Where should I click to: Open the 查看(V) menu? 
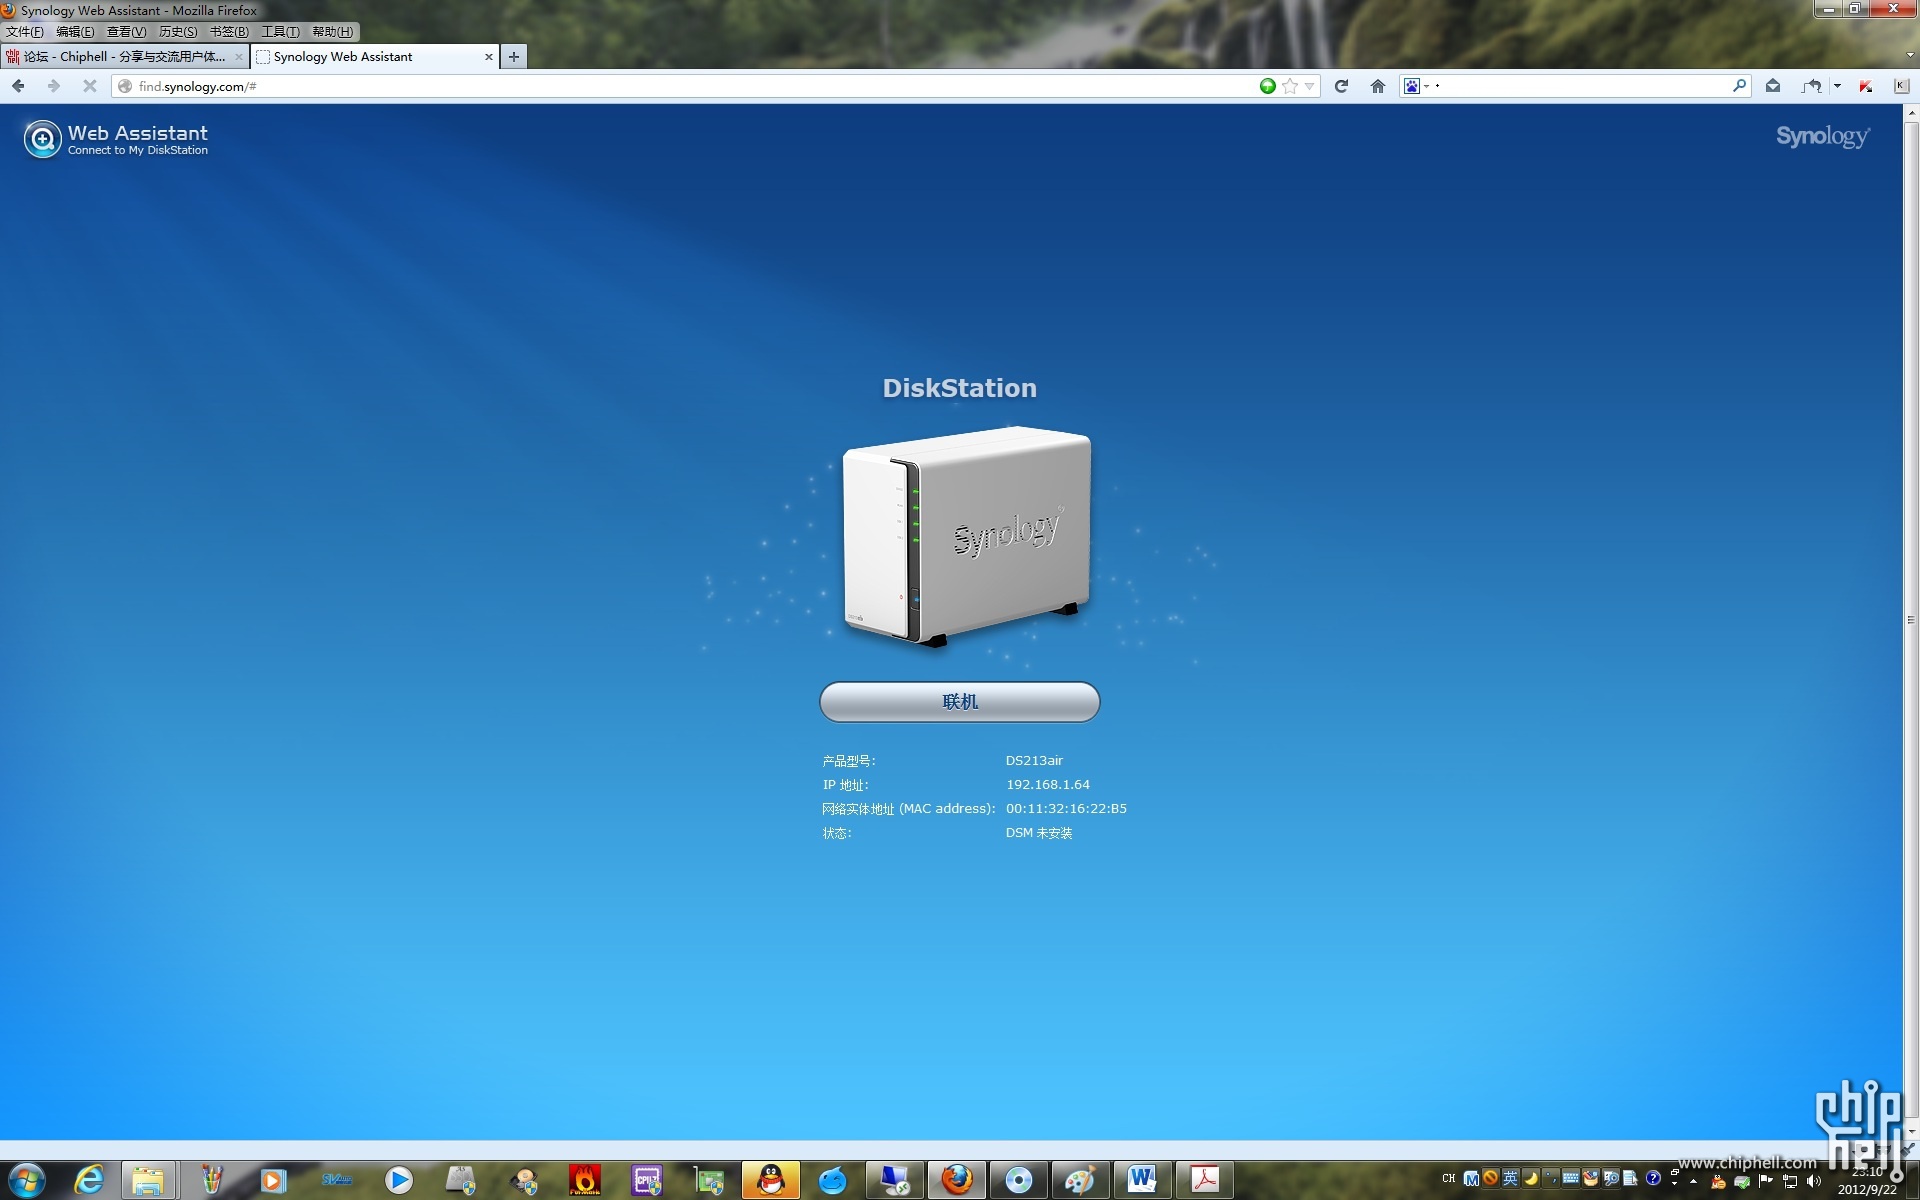pos(127,32)
